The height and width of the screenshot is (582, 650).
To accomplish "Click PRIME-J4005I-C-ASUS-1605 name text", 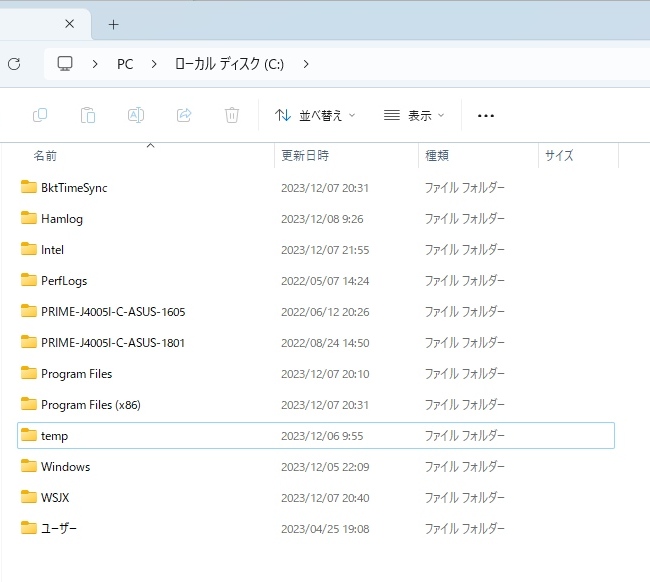I will tap(113, 312).
